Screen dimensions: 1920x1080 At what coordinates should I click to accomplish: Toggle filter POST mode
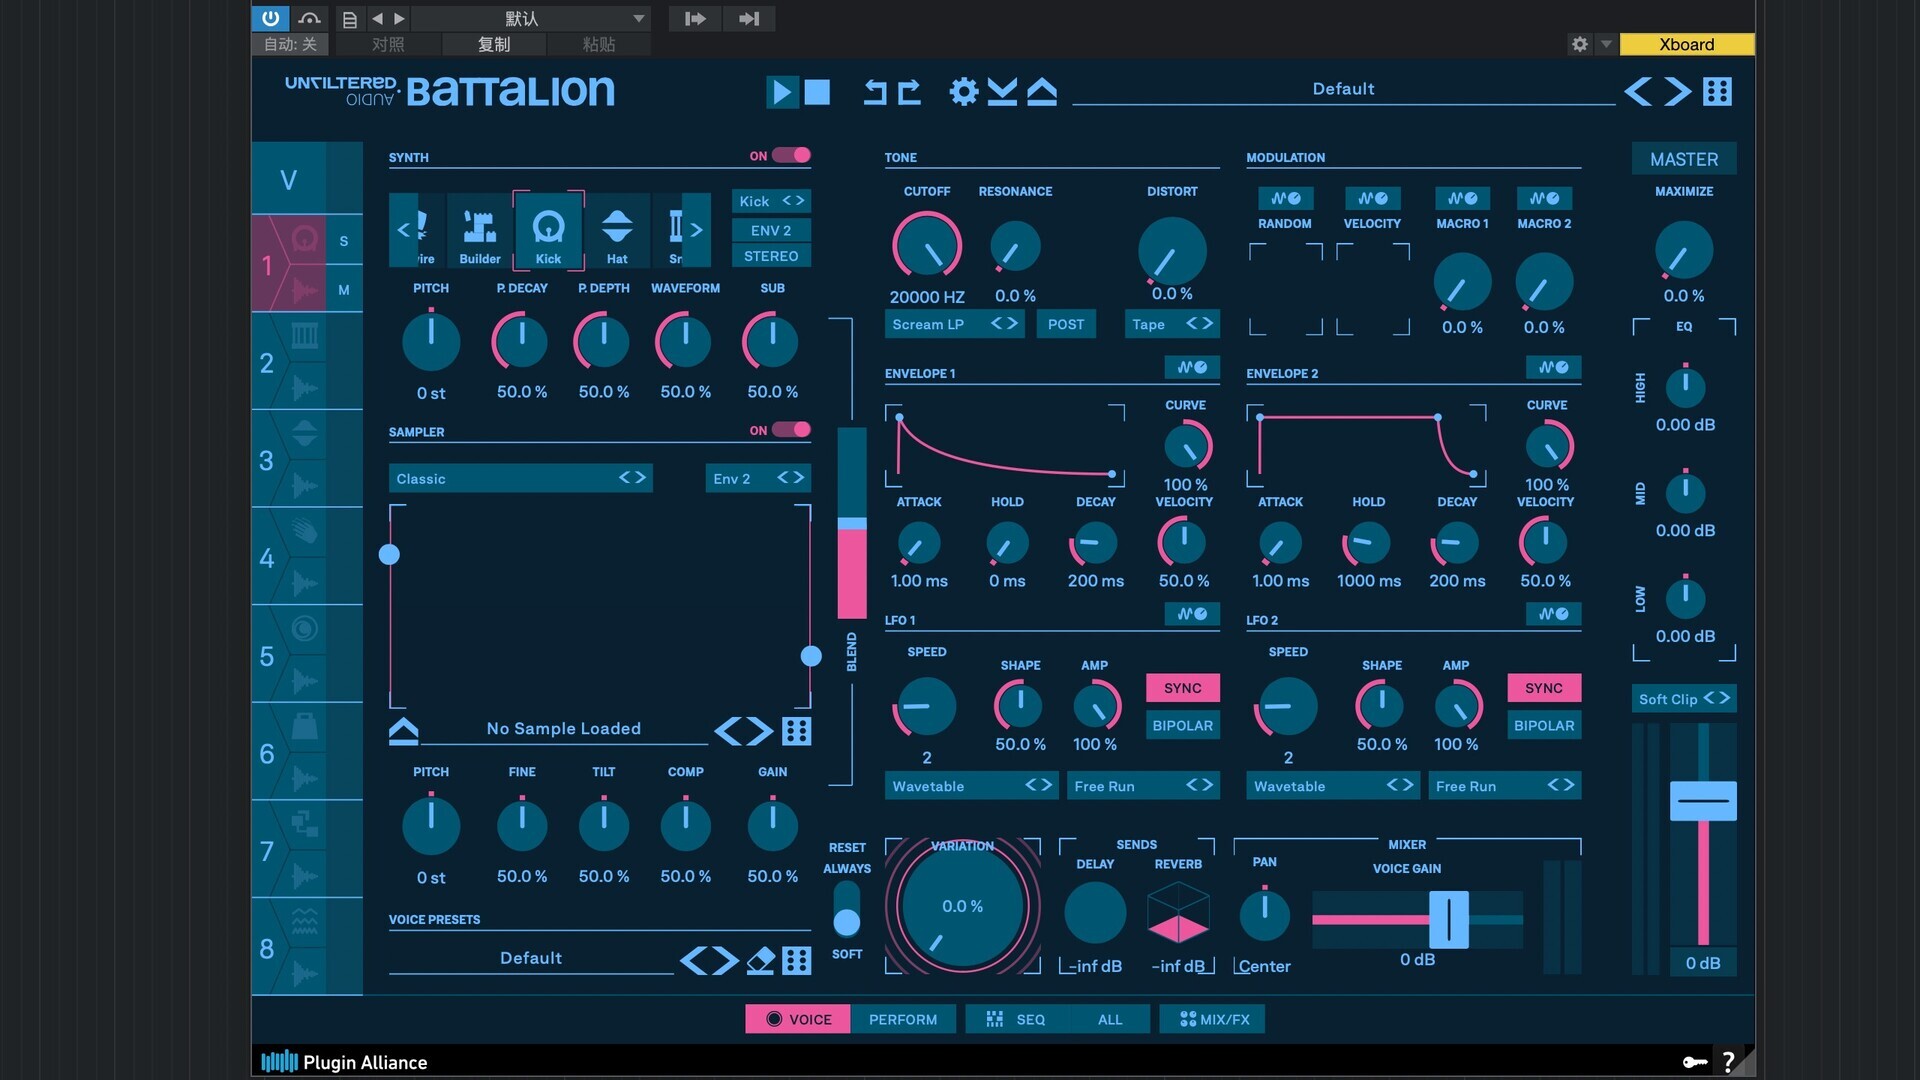[1066, 324]
